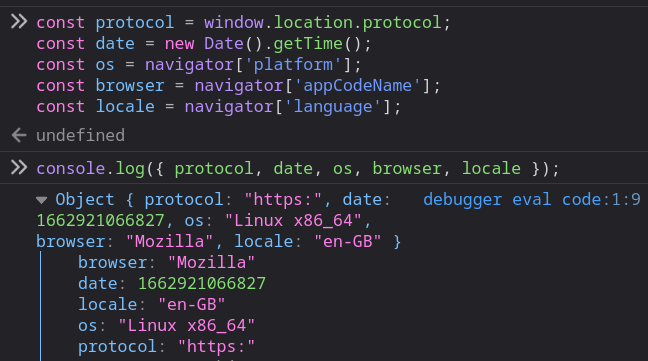Click the console.log input line
This screenshot has width=648, height=361.
(x=298, y=169)
